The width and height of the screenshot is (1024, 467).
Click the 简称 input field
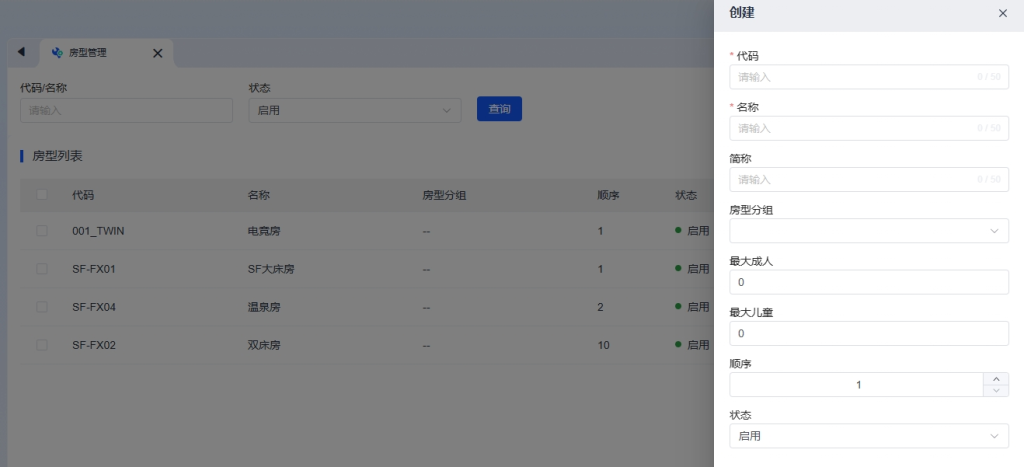point(855,180)
